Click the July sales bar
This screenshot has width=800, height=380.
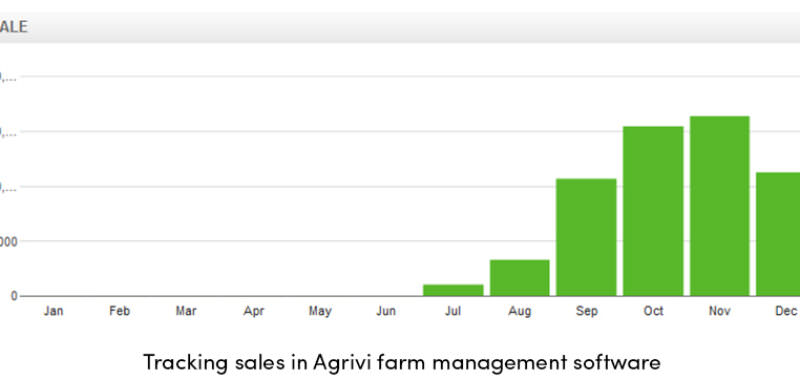pos(453,290)
